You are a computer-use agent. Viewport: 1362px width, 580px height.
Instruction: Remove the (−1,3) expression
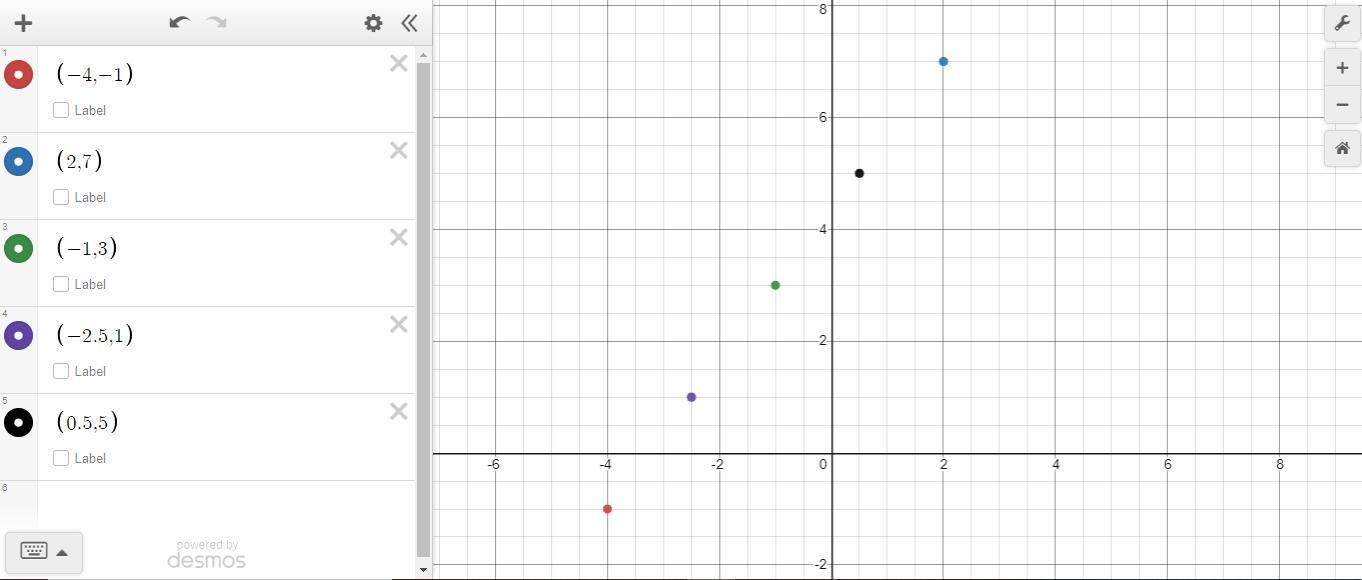[x=398, y=237]
